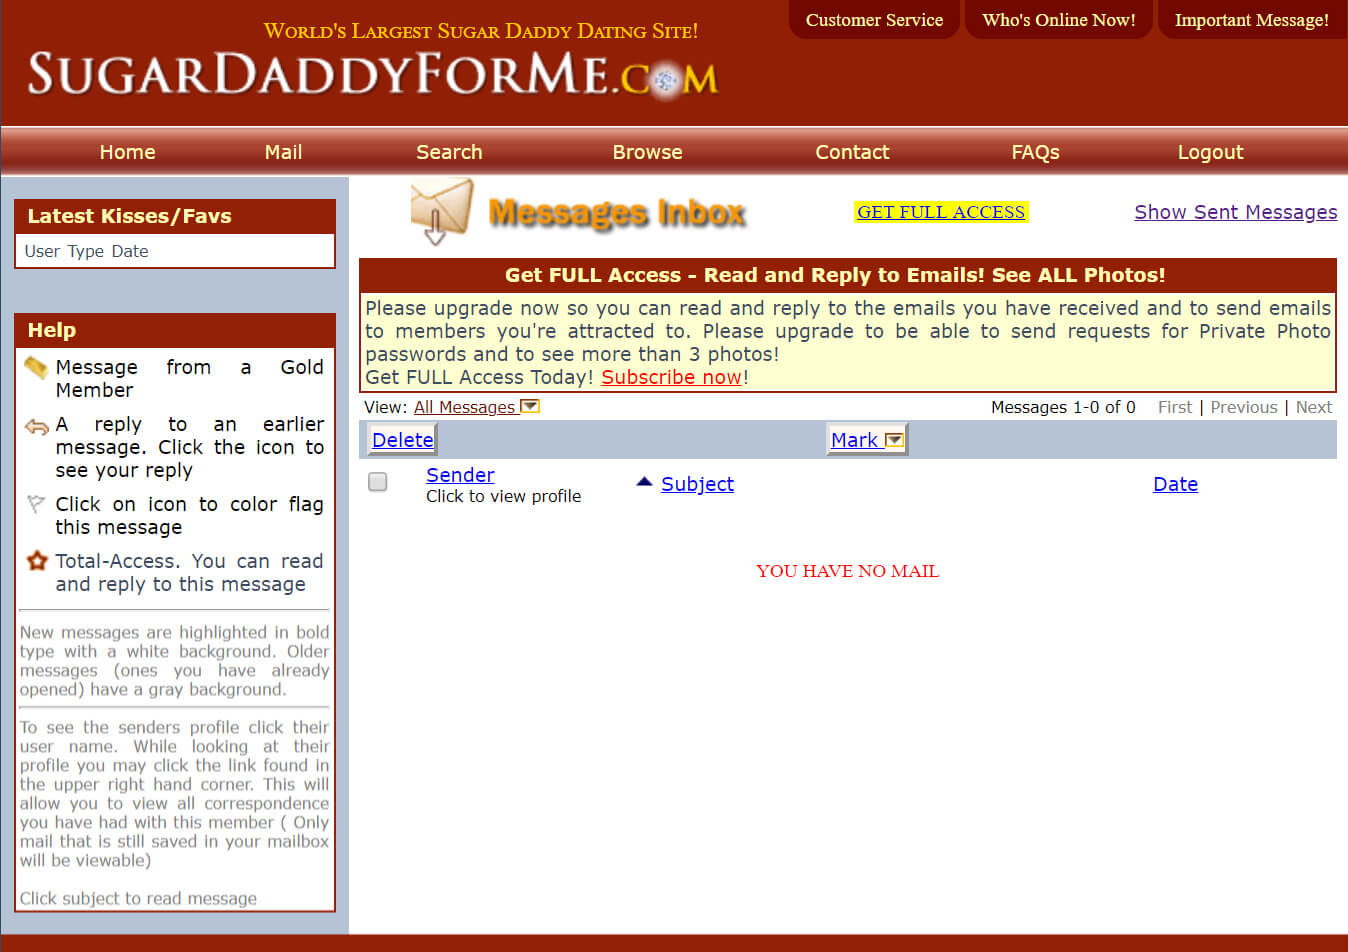
Task: Sort messages by Subject column
Action: click(697, 484)
